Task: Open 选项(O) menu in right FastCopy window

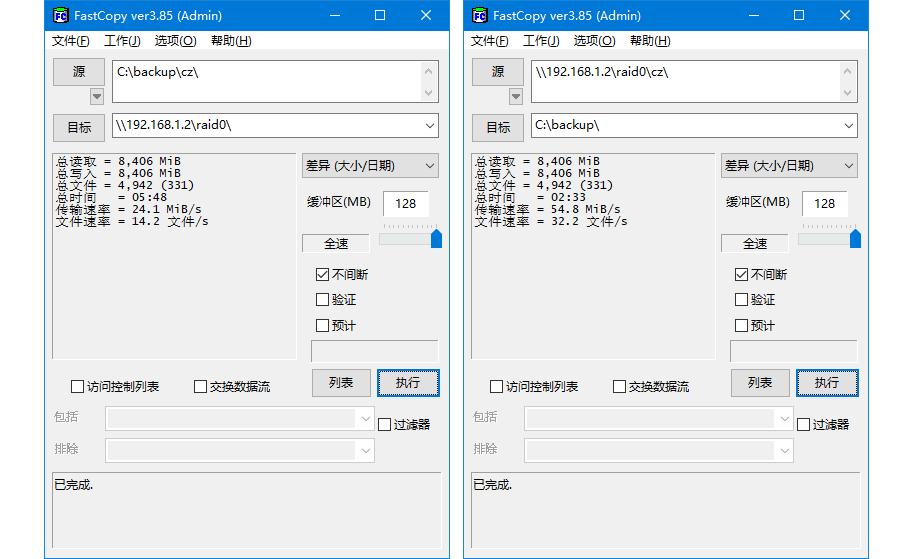Action: click(595, 41)
